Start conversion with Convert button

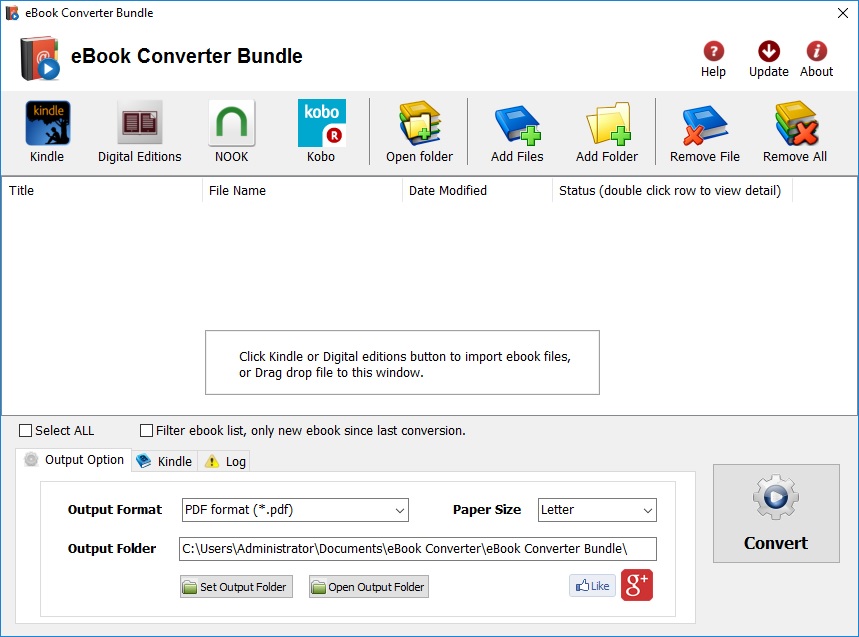click(776, 513)
